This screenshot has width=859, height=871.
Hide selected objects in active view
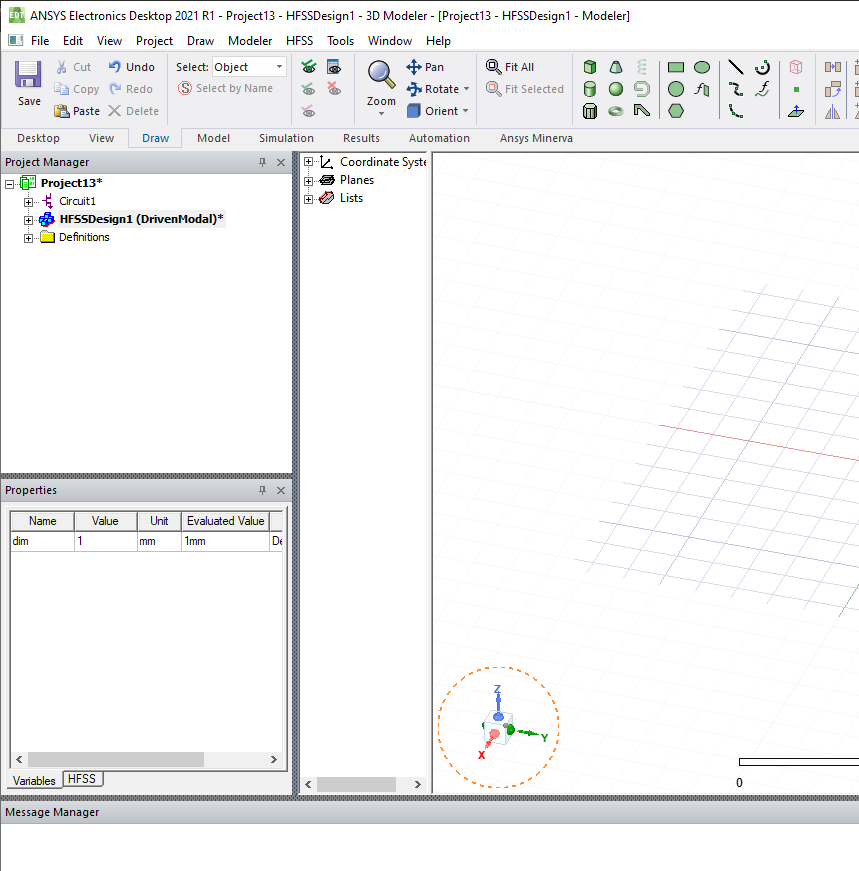(334, 89)
